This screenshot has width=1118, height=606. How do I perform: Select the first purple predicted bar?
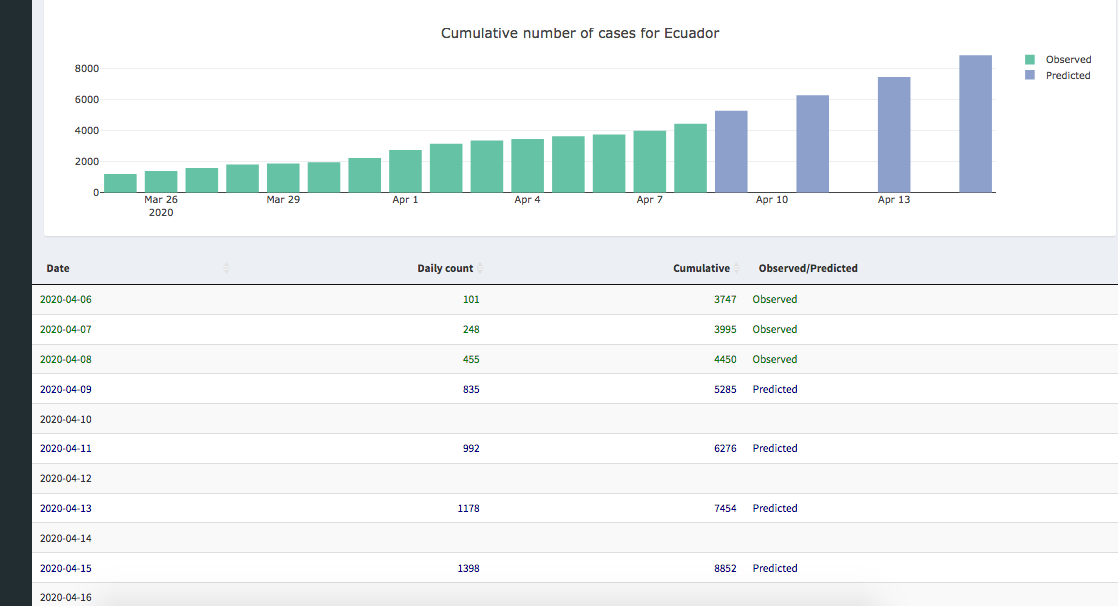[x=731, y=151]
